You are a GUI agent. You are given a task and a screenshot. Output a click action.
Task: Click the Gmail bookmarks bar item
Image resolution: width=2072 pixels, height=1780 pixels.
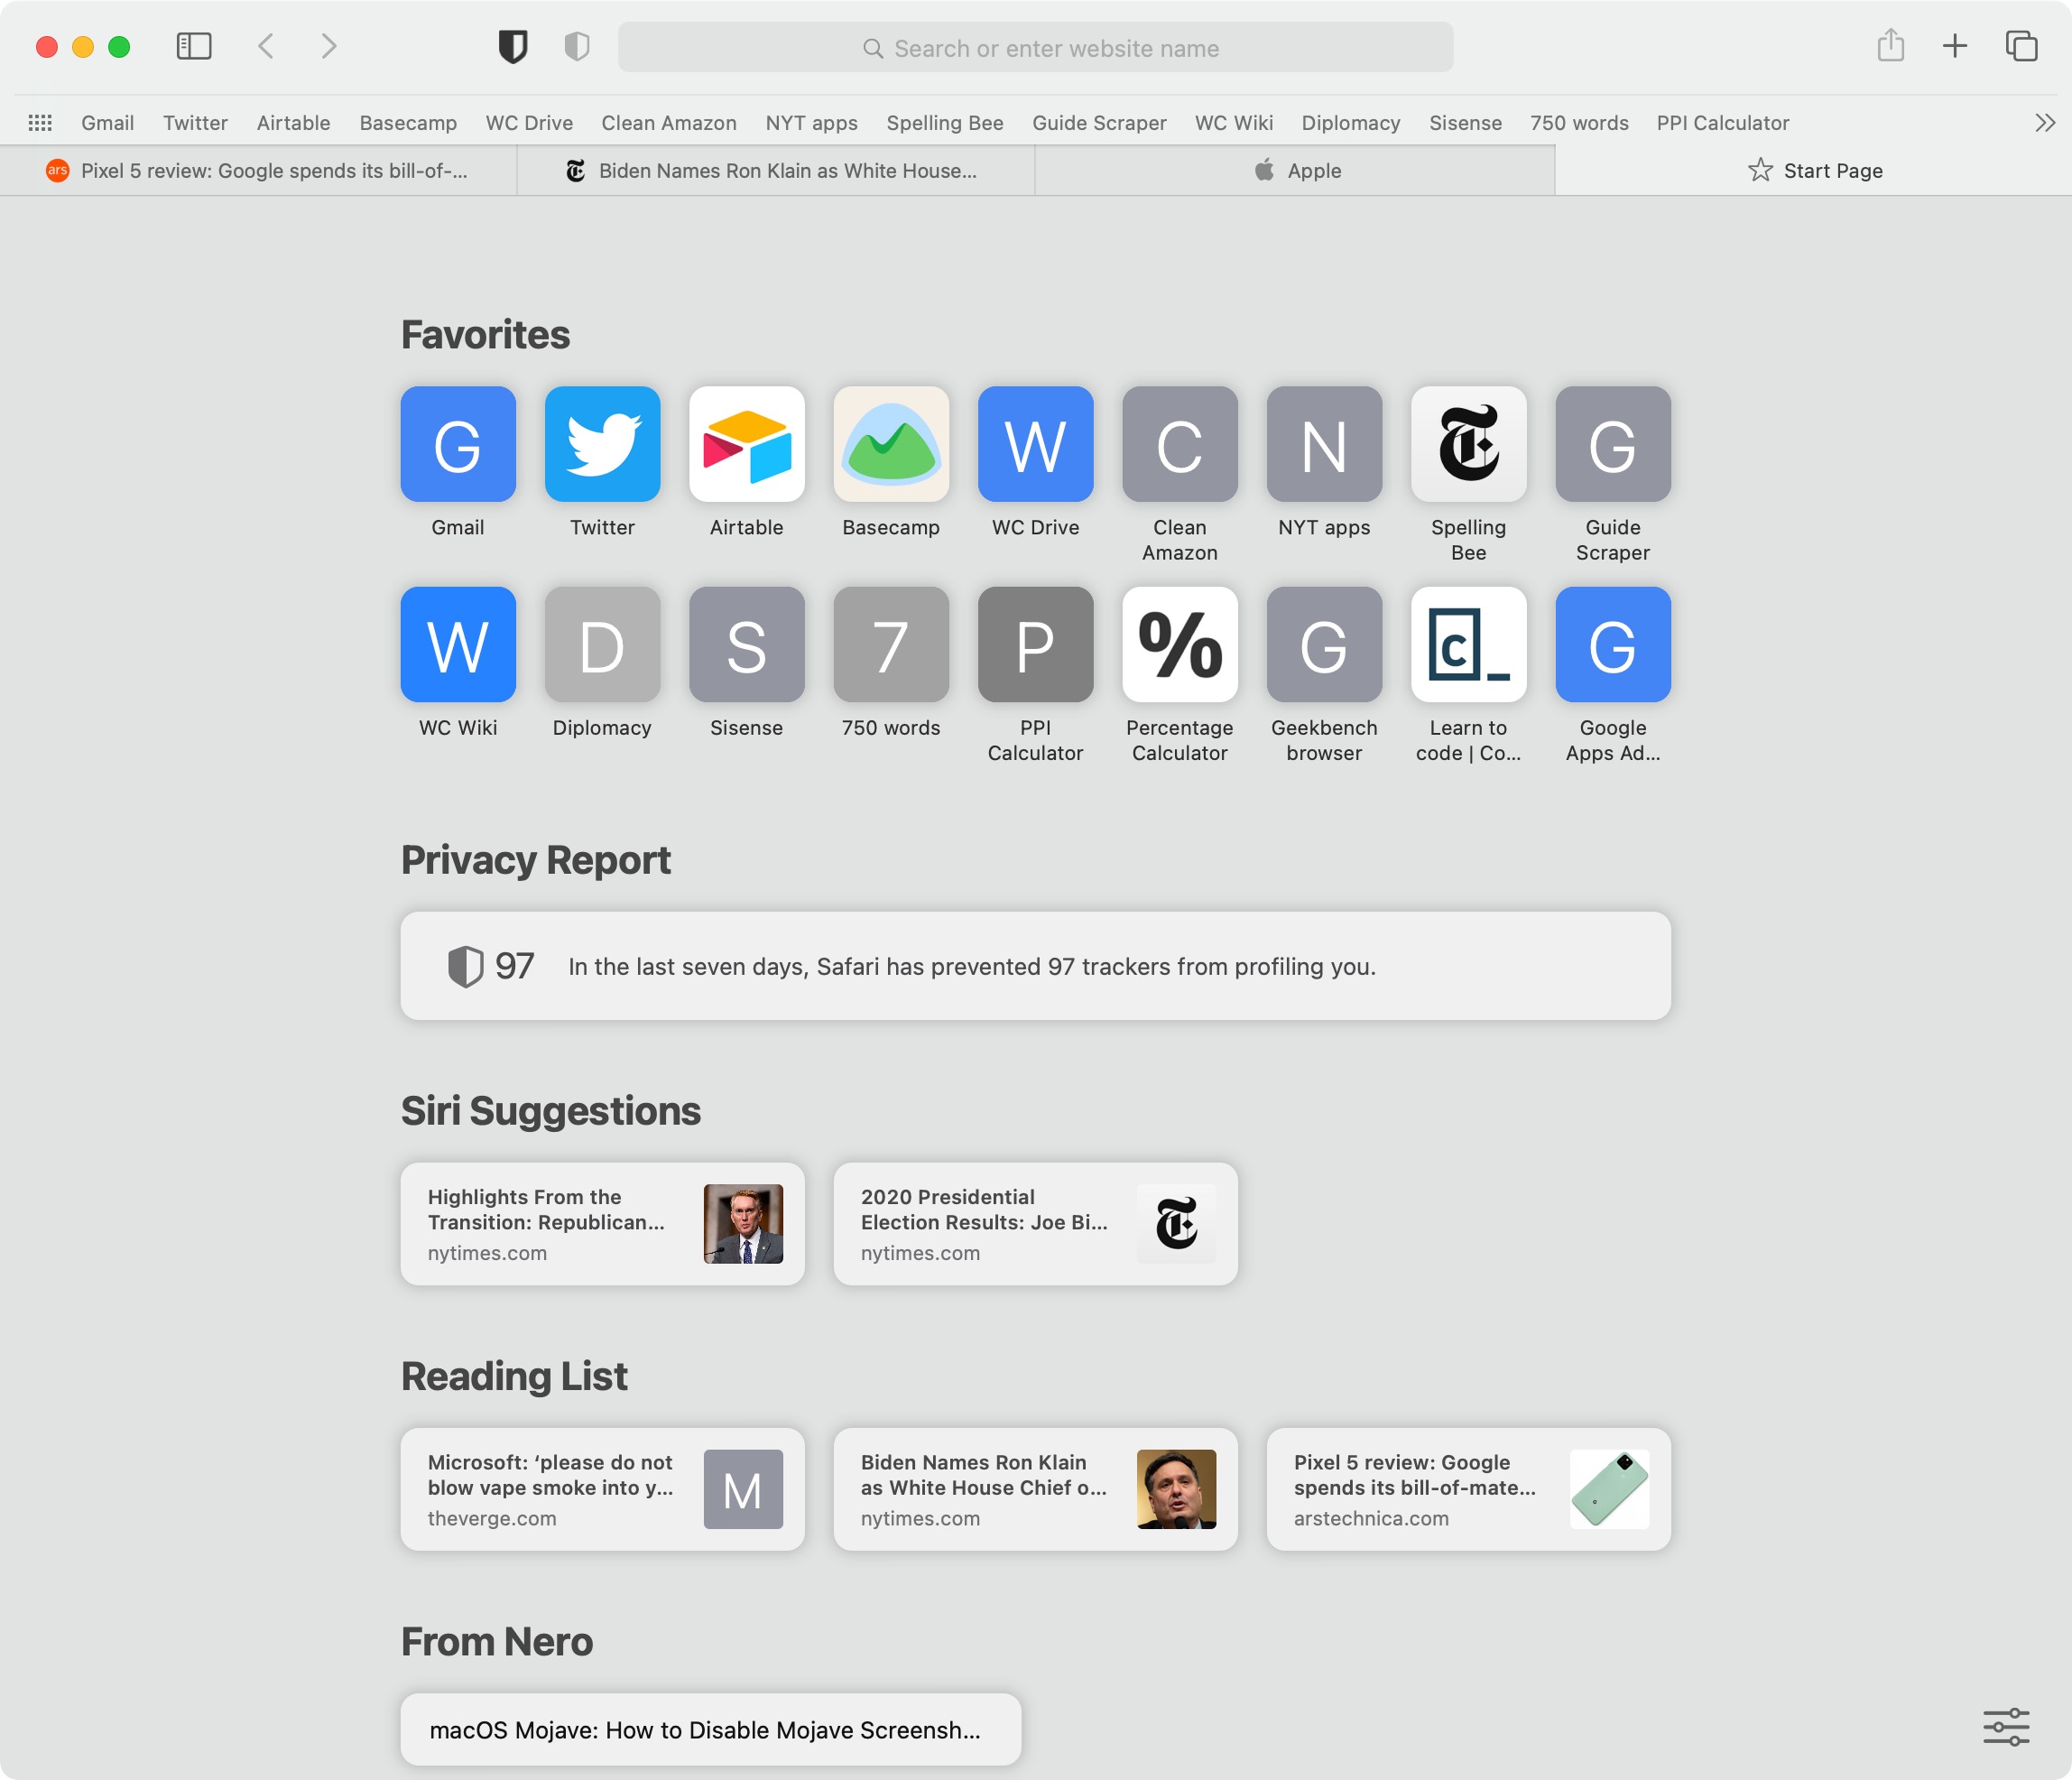click(x=109, y=122)
